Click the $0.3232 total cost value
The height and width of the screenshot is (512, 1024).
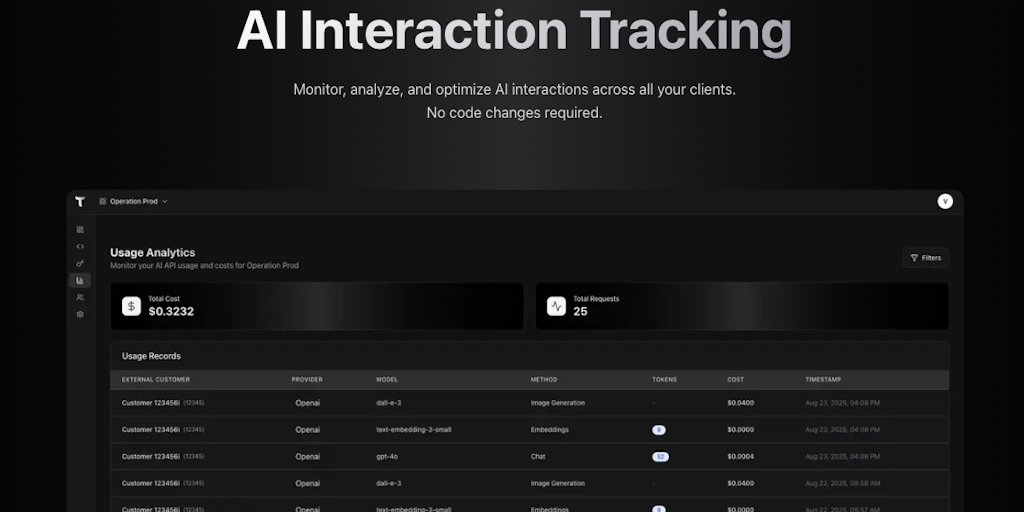171,312
